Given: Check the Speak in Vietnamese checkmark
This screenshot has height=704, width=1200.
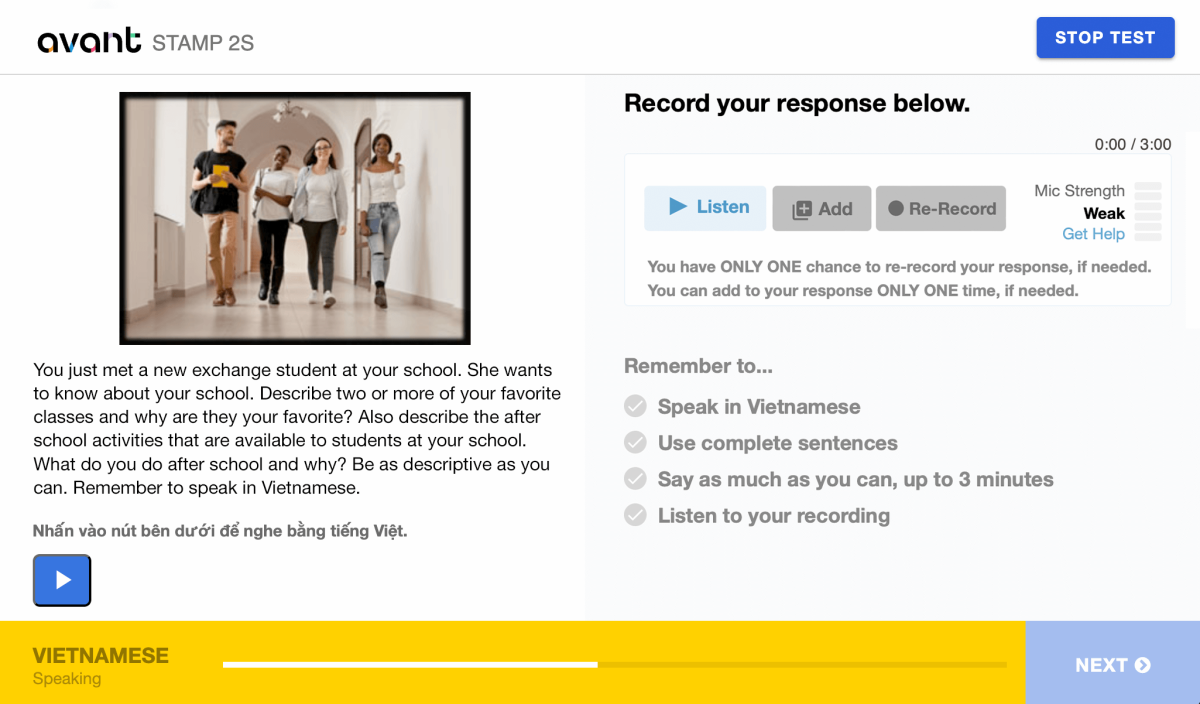Looking at the screenshot, I should (635, 406).
